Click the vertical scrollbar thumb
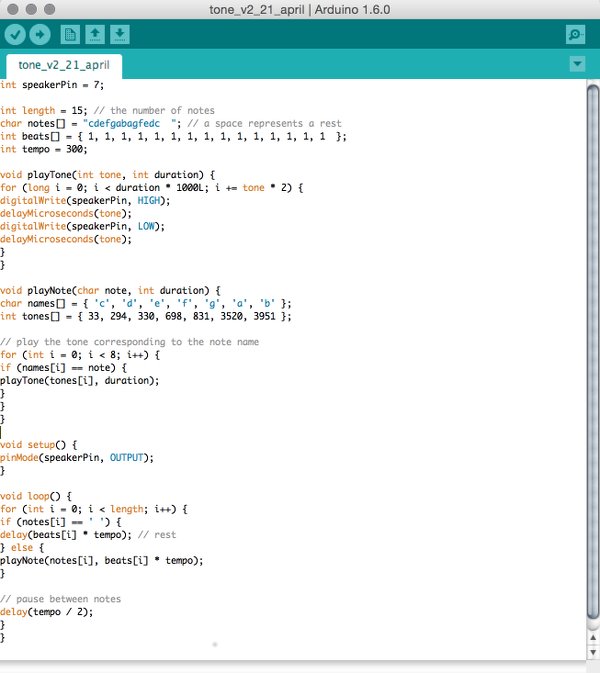 tap(593, 352)
